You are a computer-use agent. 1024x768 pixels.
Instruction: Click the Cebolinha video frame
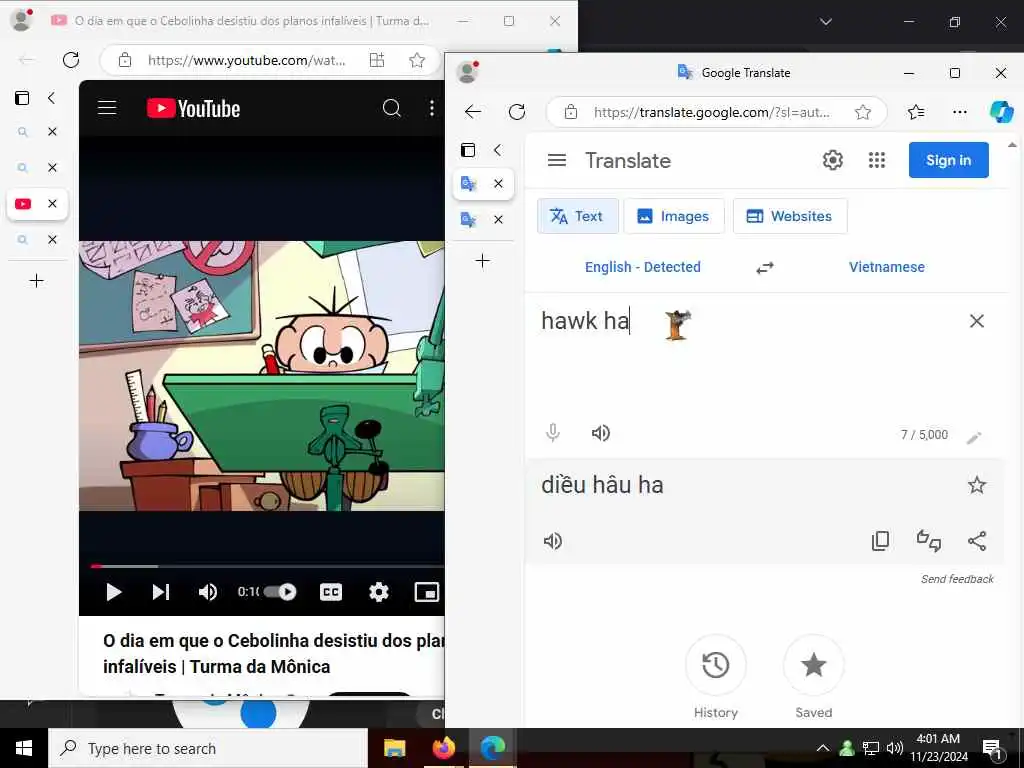tap(262, 376)
